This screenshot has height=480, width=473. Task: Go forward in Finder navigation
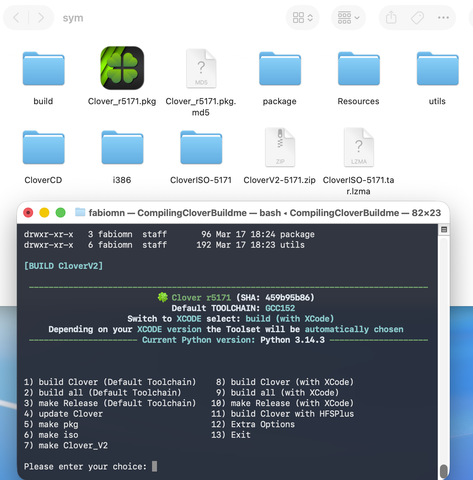click(41, 18)
